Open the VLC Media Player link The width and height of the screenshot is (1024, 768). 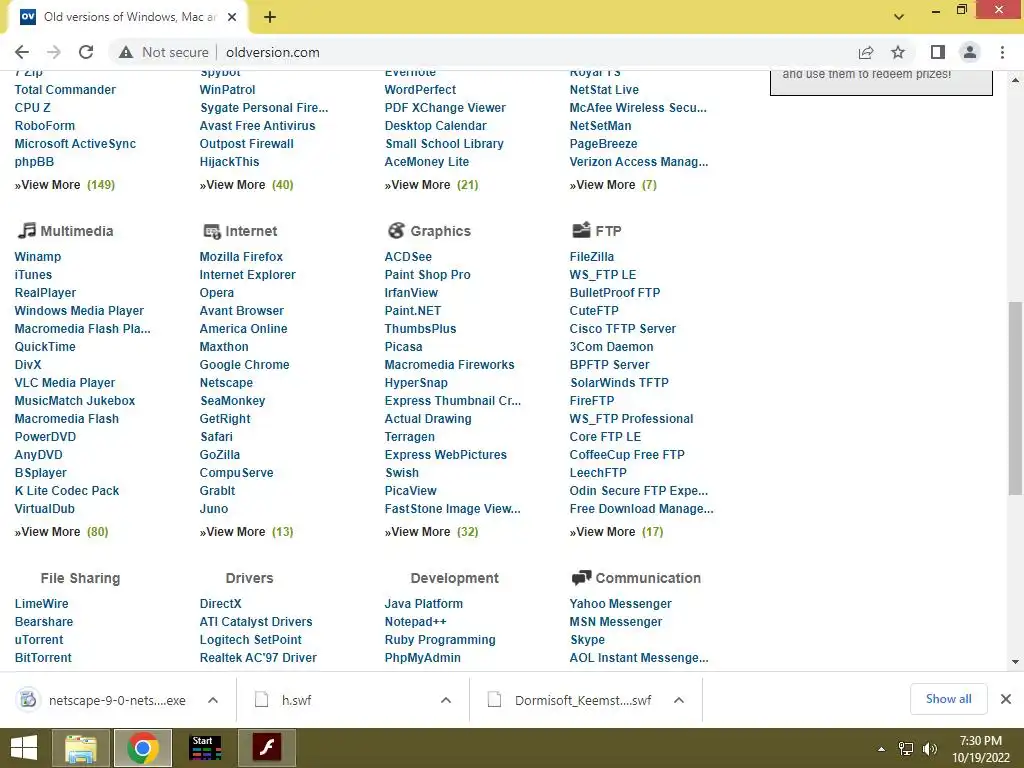coord(65,383)
